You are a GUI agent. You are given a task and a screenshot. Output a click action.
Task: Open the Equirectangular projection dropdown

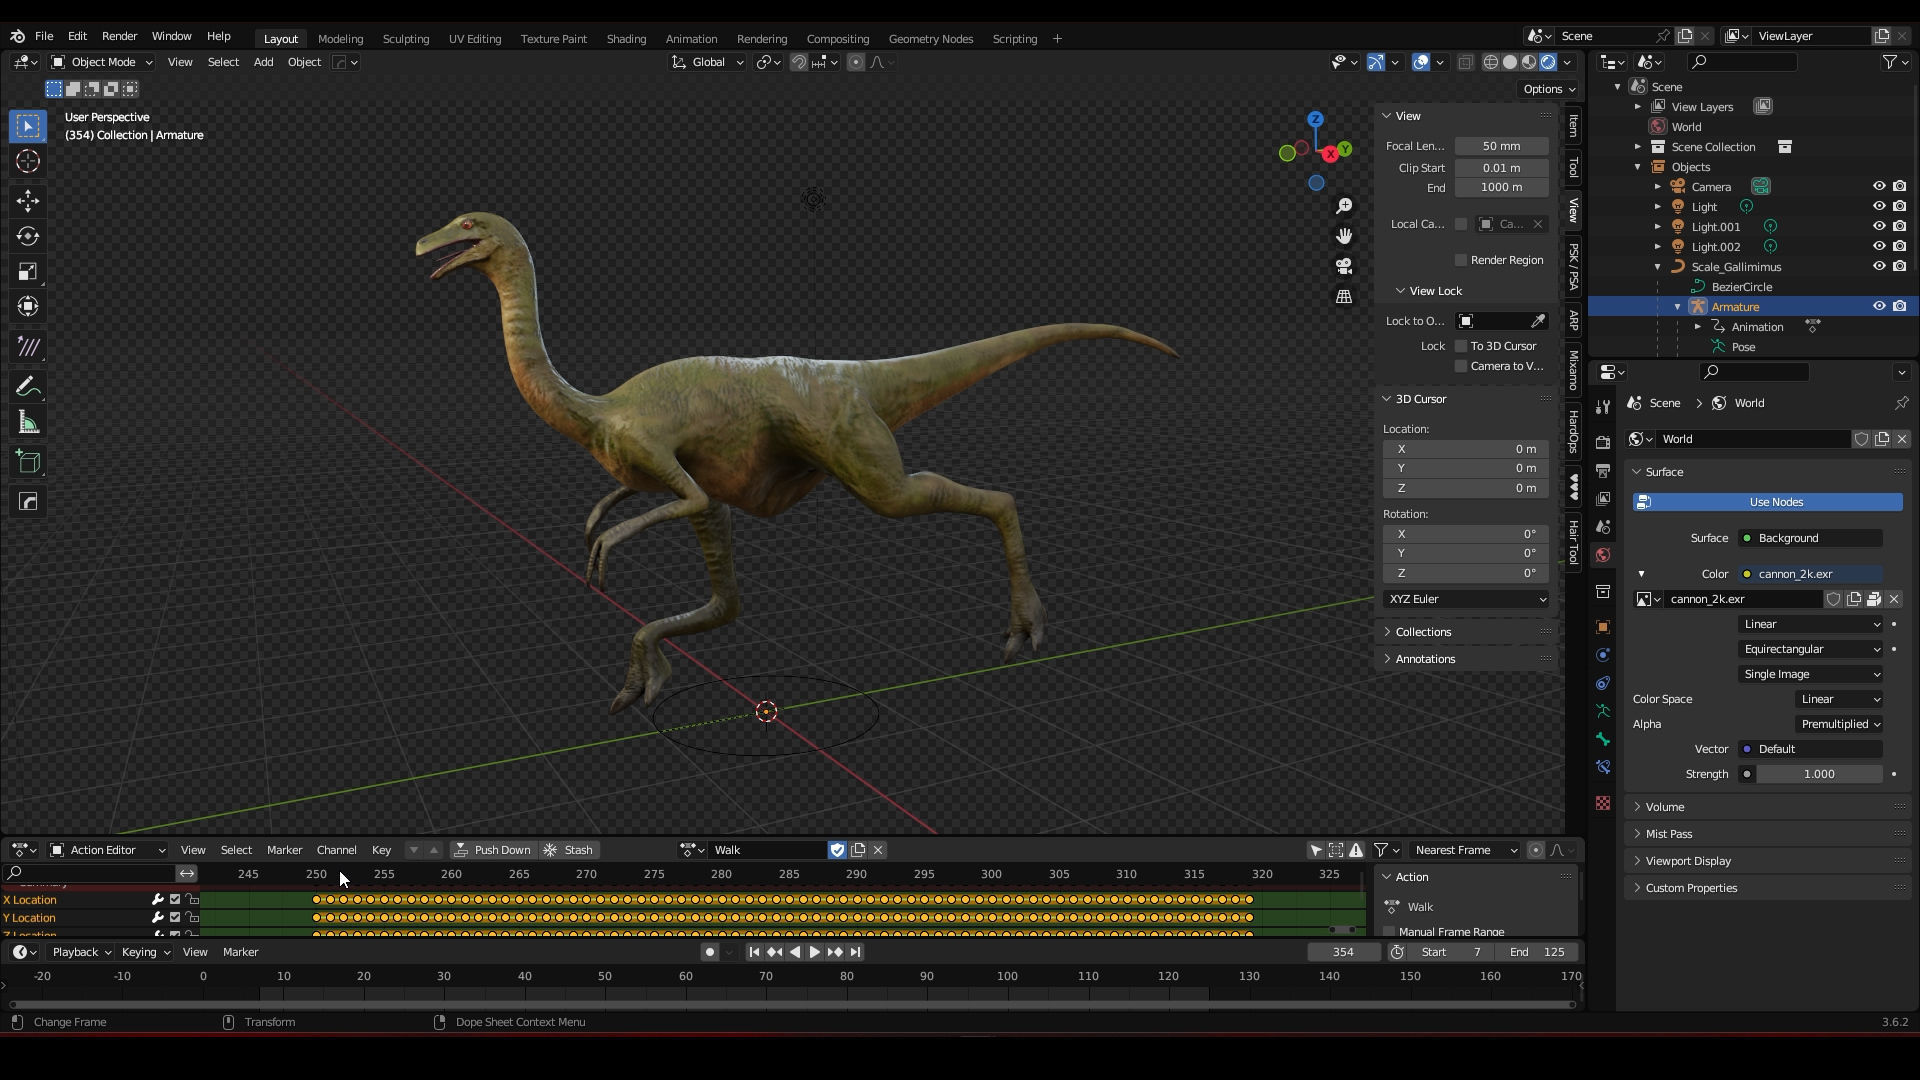pyautogui.click(x=1811, y=649)
